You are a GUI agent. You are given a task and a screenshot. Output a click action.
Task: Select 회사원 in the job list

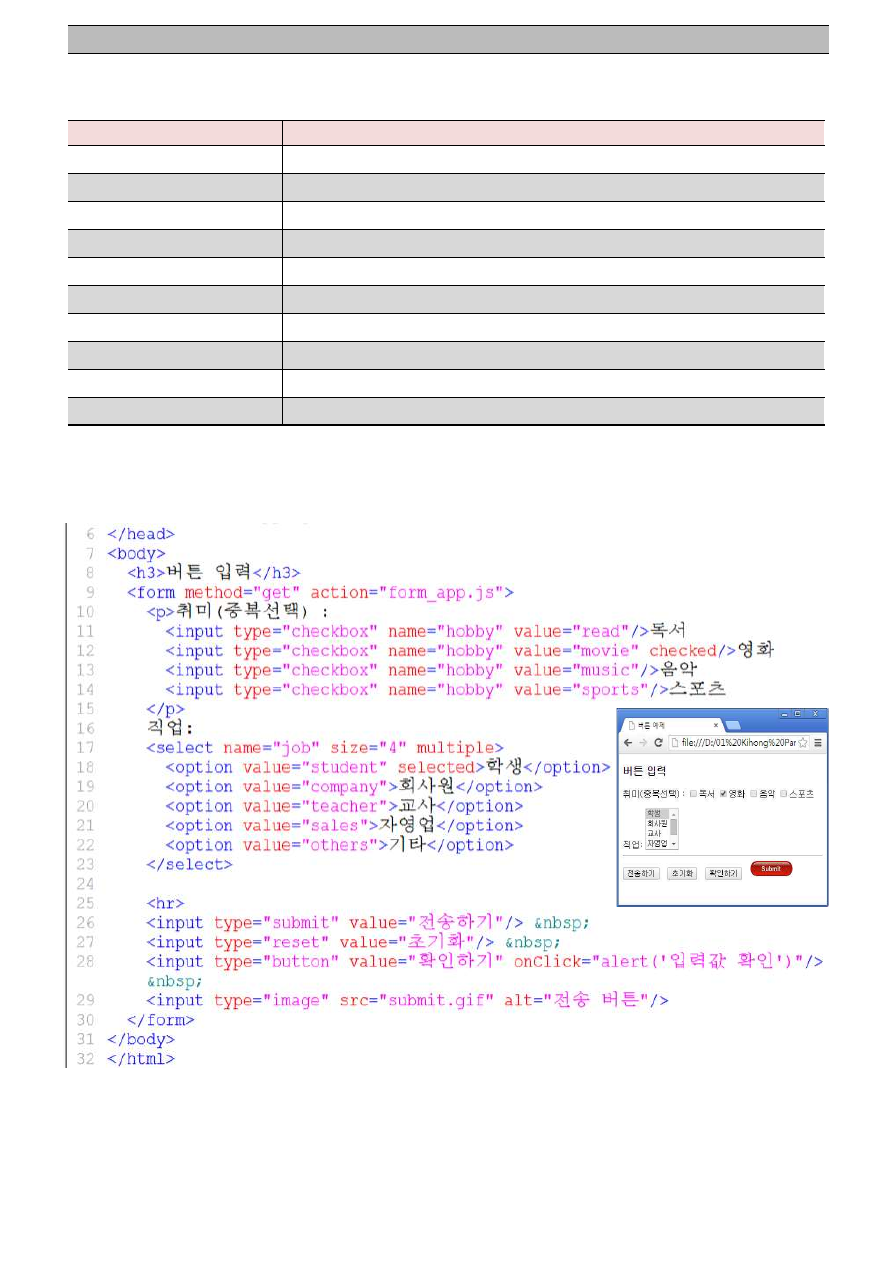pos(656,823)
